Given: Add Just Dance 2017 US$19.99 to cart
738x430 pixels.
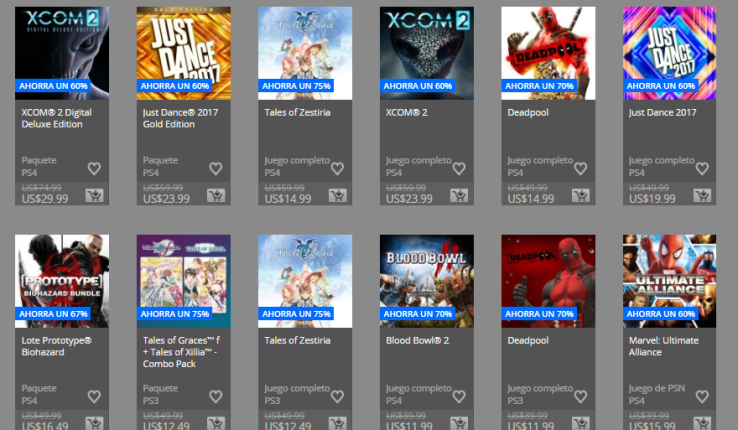Looking at the screenshot, I should pyautogui.click(x=702, y=195).
